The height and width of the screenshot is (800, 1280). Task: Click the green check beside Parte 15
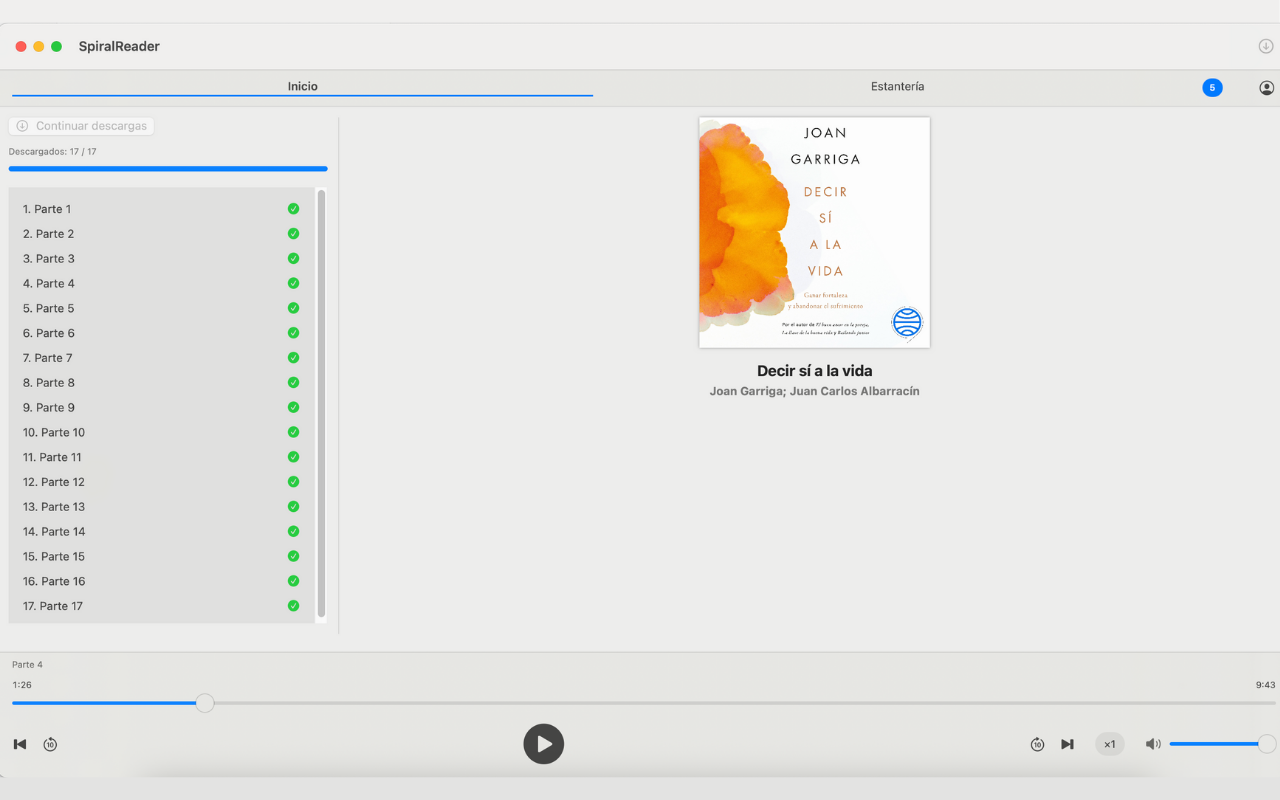point(293,557)
